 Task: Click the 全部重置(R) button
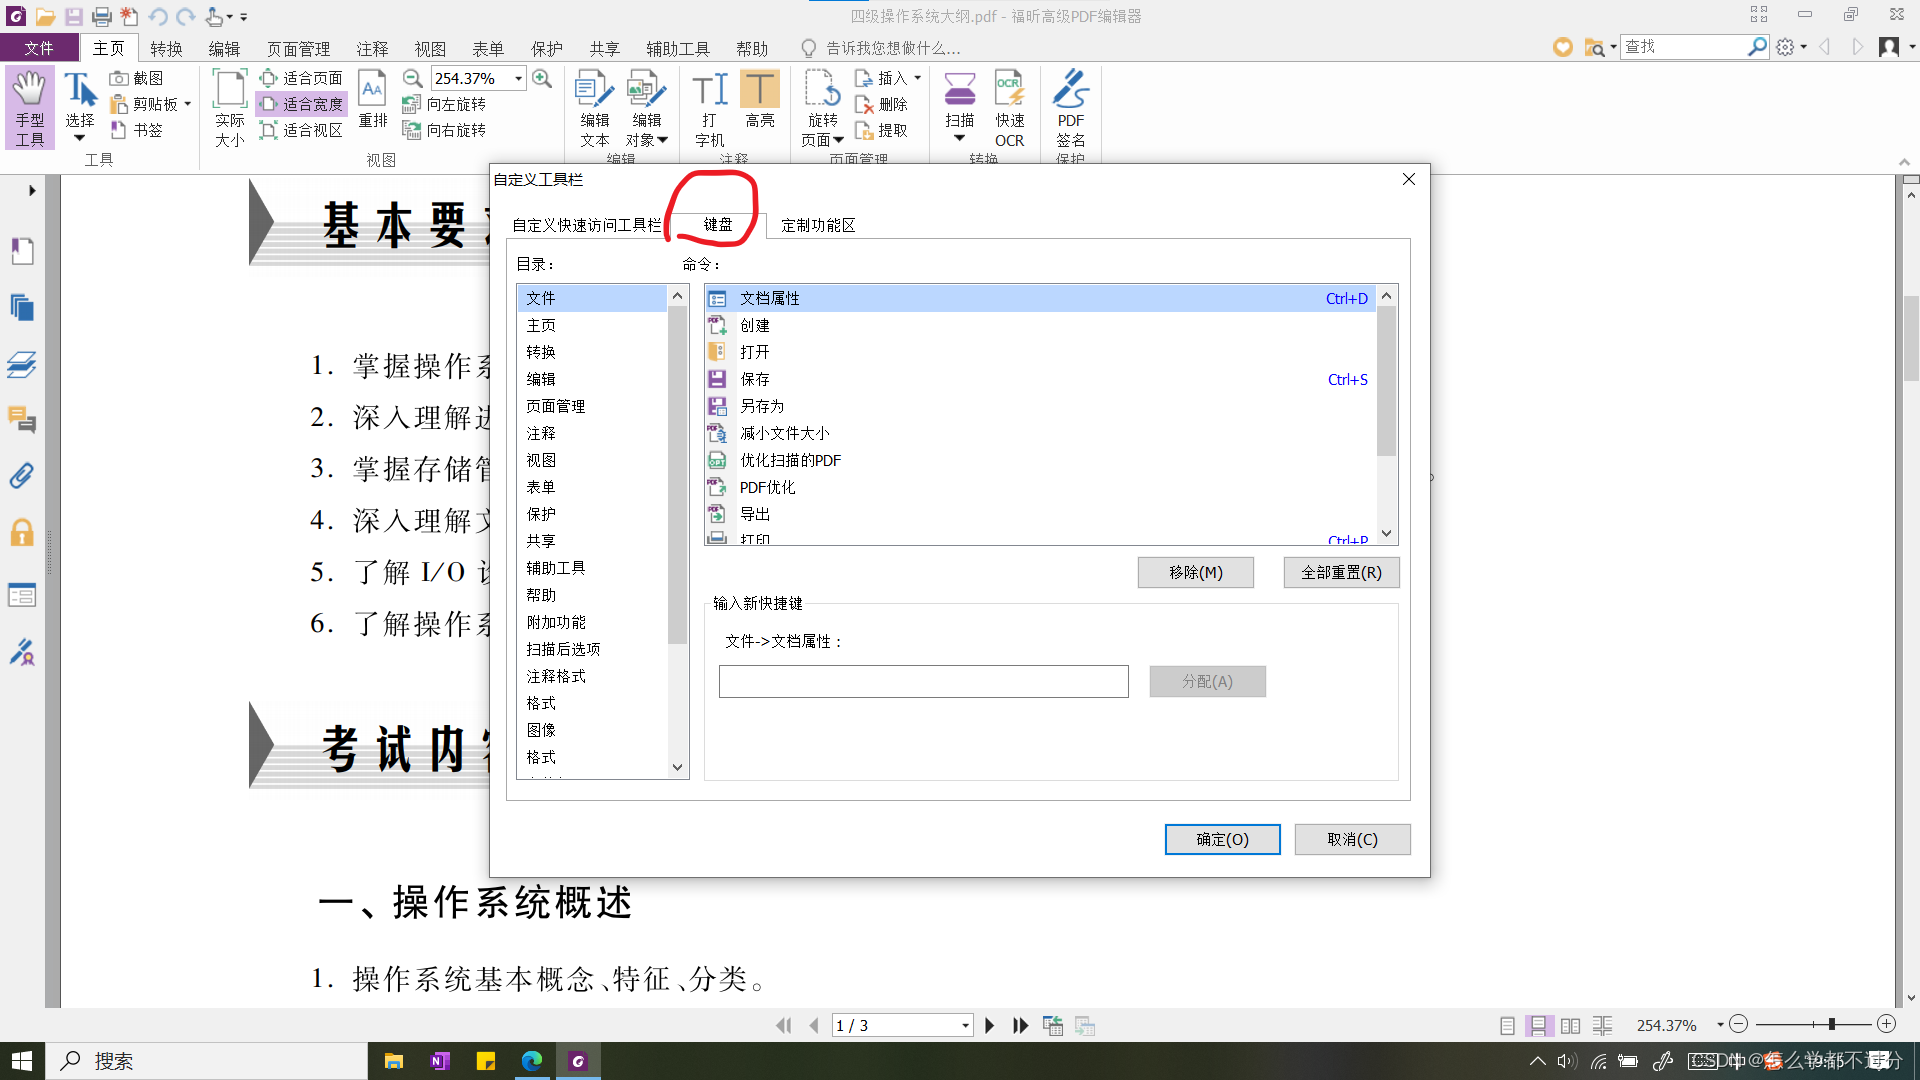pyautogui.click(x=1341, y=573)
